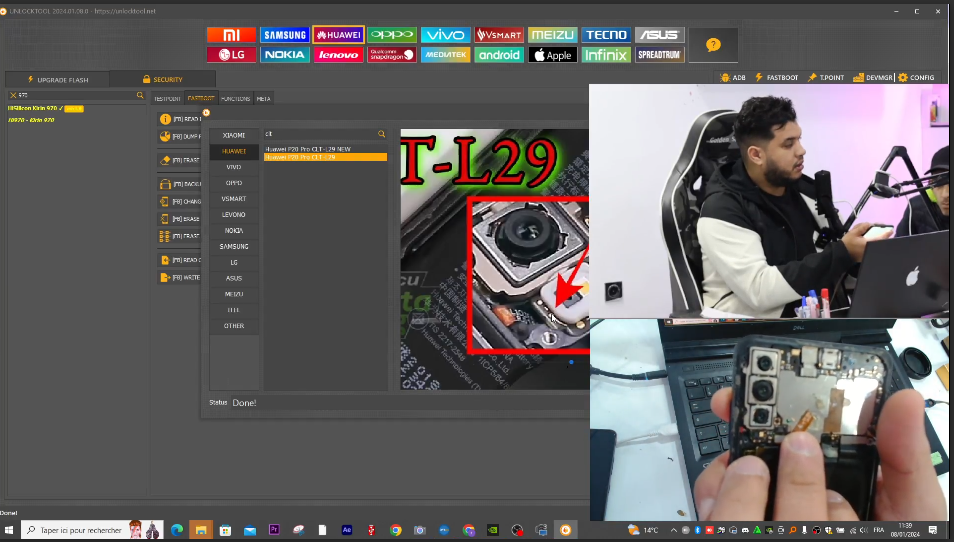Choose XIAOMI in testpoint brand list
Image resolution: width=954 pixels, height=542 pixels.
(234, 135)
